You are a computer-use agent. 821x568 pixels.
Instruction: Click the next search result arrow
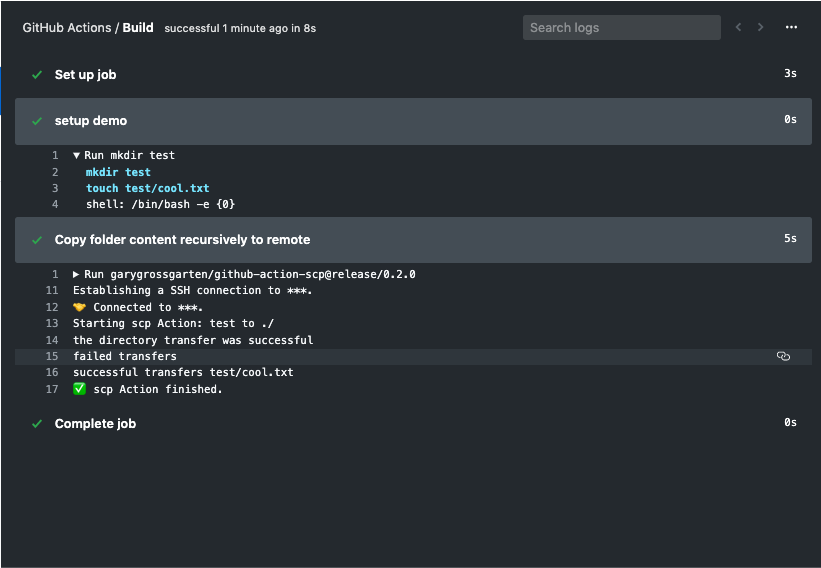click(x=760, y=27)
